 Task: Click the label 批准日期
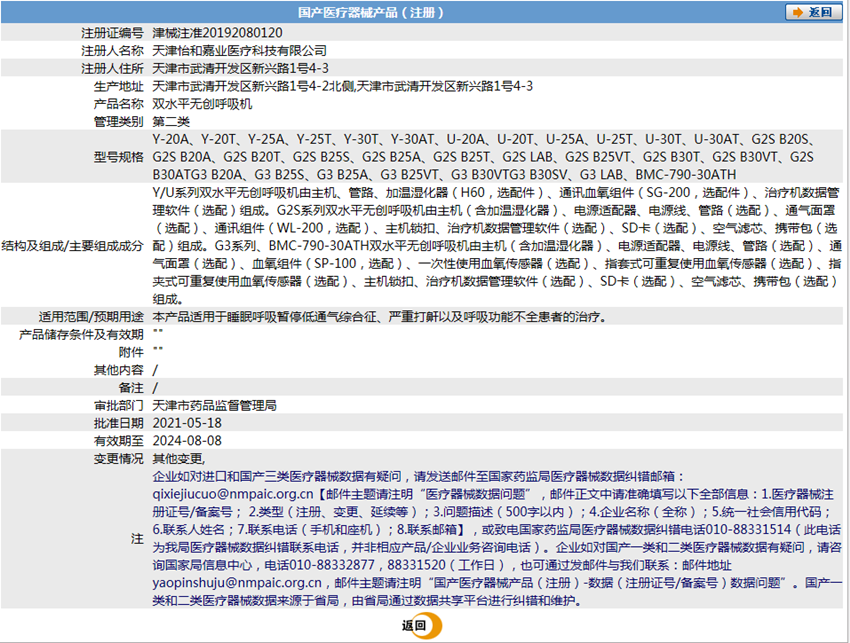click(x=119, y=423)
